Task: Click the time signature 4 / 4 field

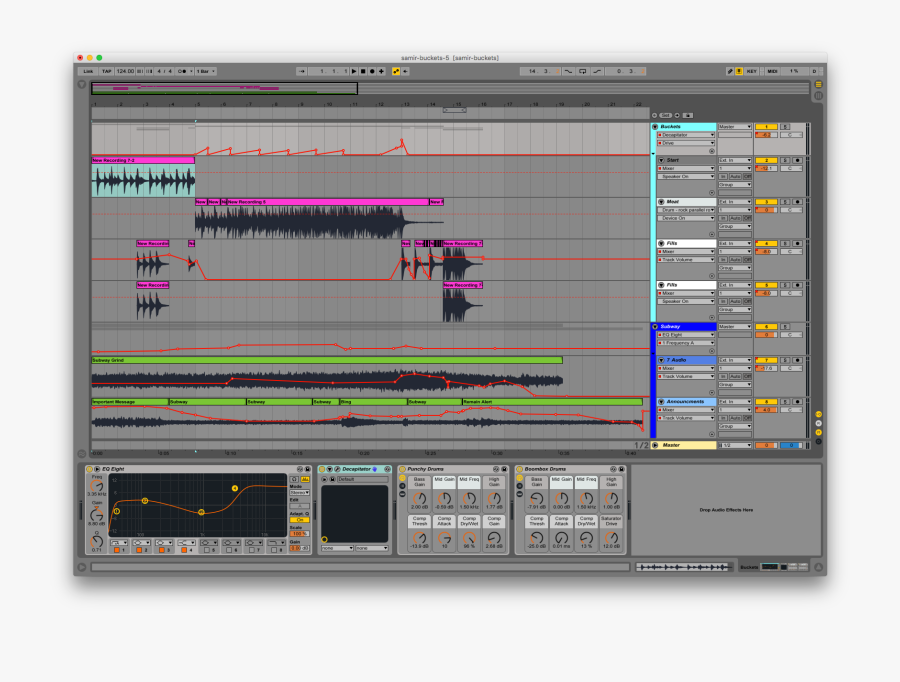Action: pyautogui.click(x=165, y=71)
